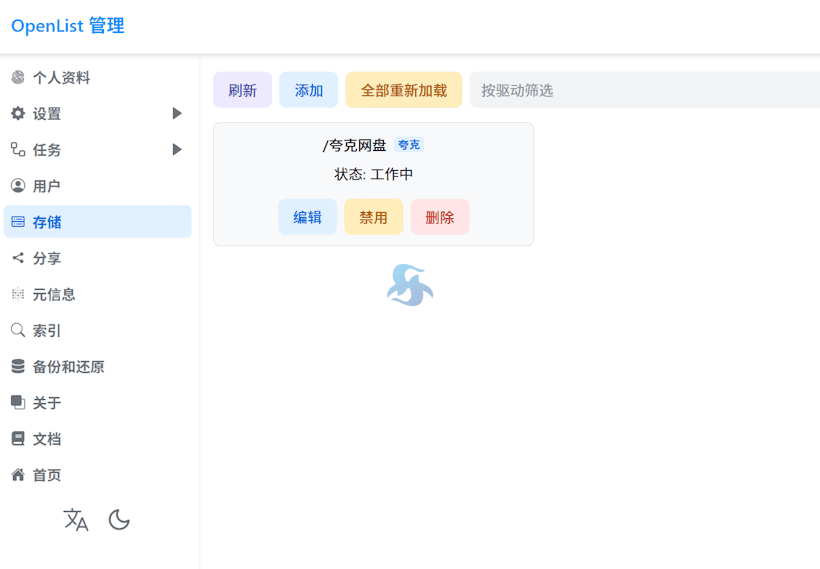Click the 索引 magnifier icon
The height and width of the screenshot is (569, 820).
pyautogui.click(x=18, y=330)
